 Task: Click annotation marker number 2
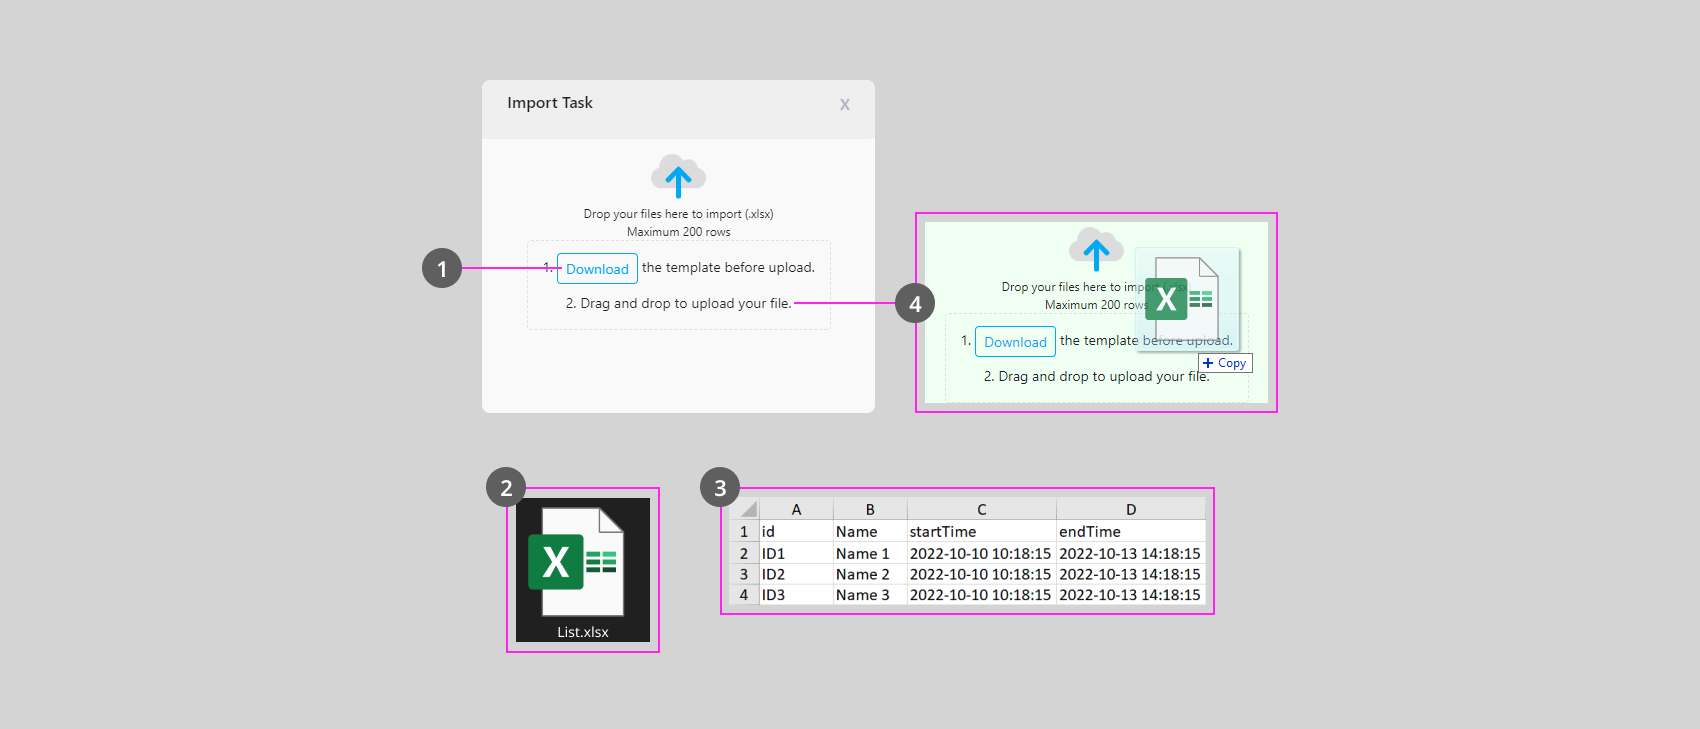click(506, 487)
